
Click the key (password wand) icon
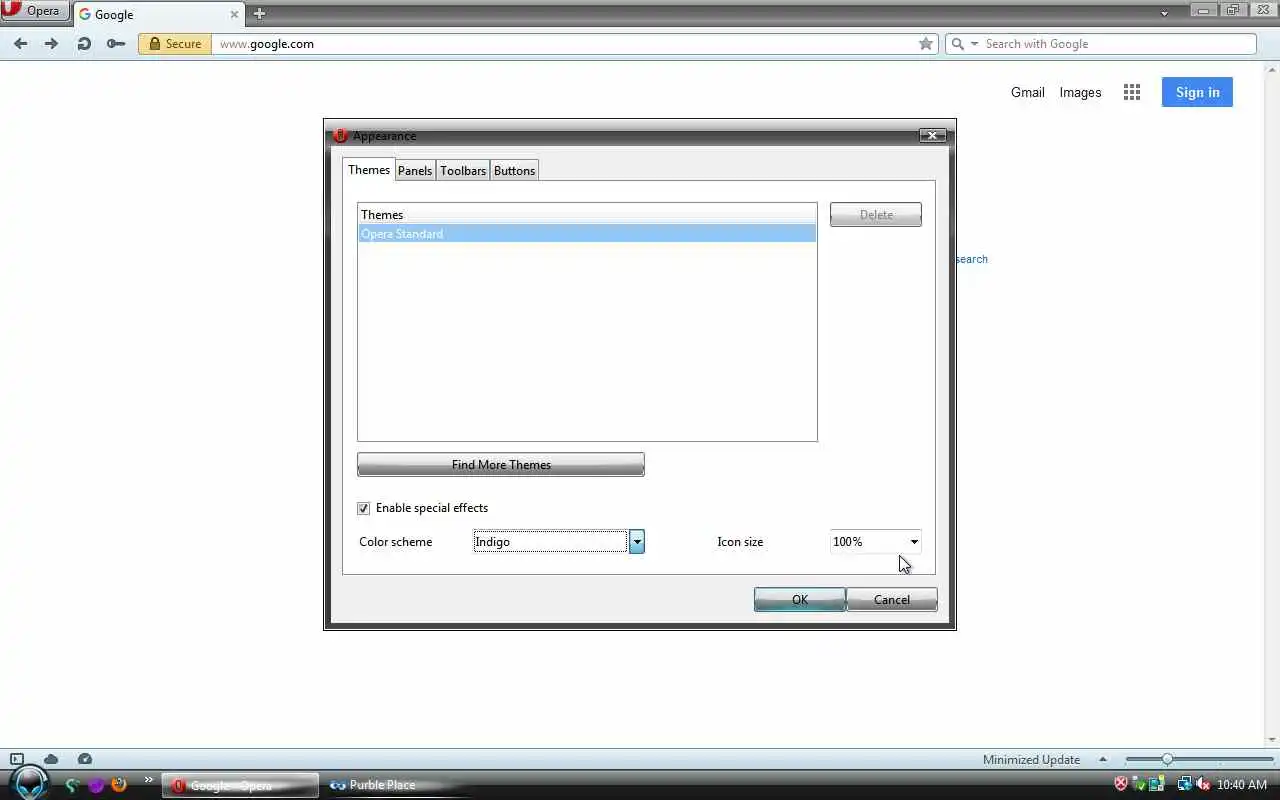point(116,44)
